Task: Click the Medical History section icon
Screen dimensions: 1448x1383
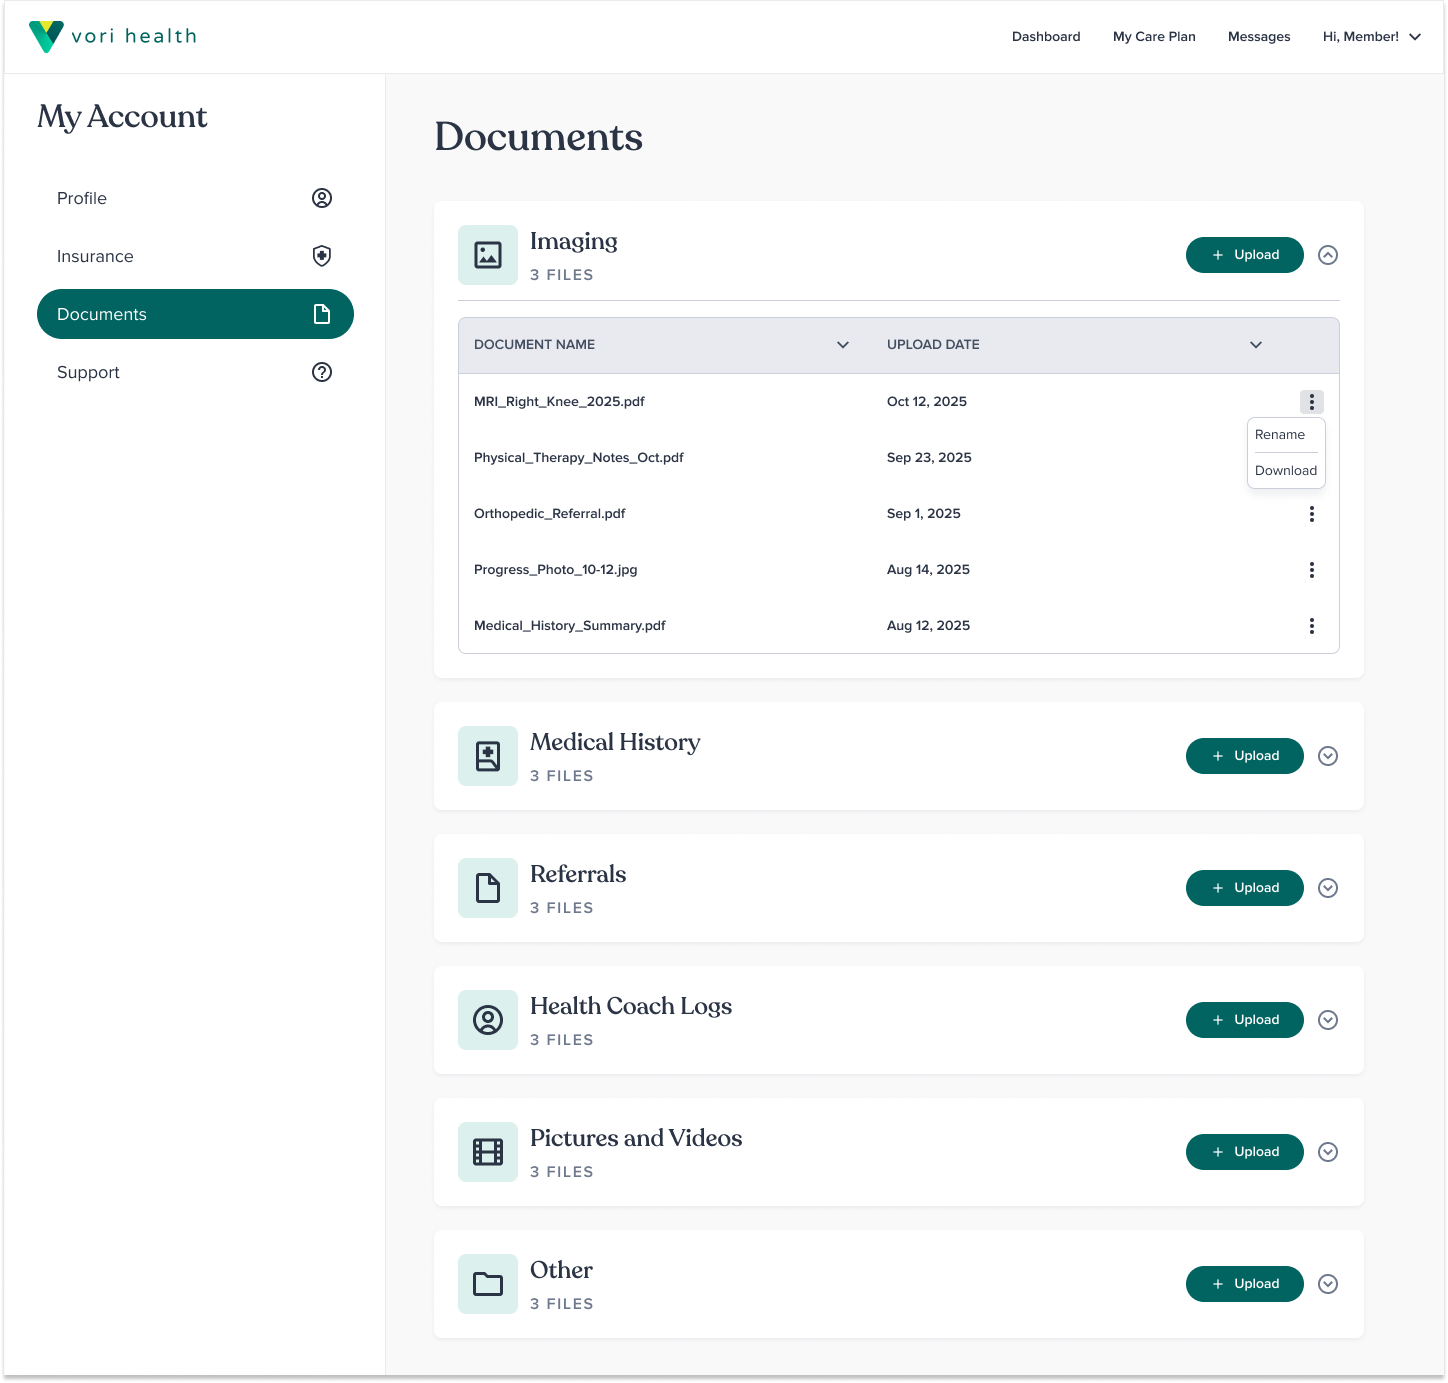Action: point(488,756)
